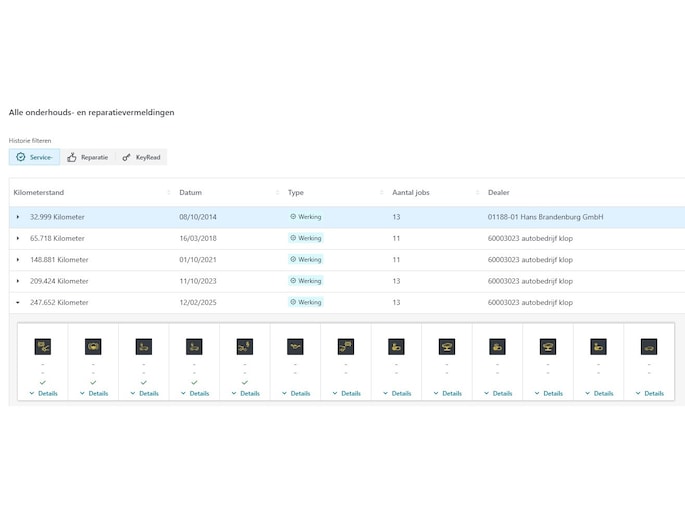Screen dimensions: 685x514
Task: Toggle the Reparatie history filter
Action: pyautogui.click(x=88, y=157)
